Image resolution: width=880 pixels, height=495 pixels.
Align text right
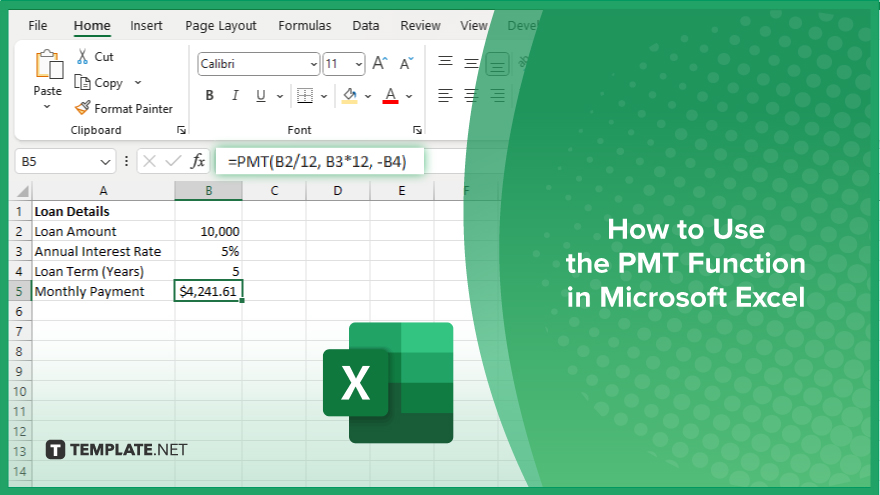pyautogui.click(x=497, y=96)
